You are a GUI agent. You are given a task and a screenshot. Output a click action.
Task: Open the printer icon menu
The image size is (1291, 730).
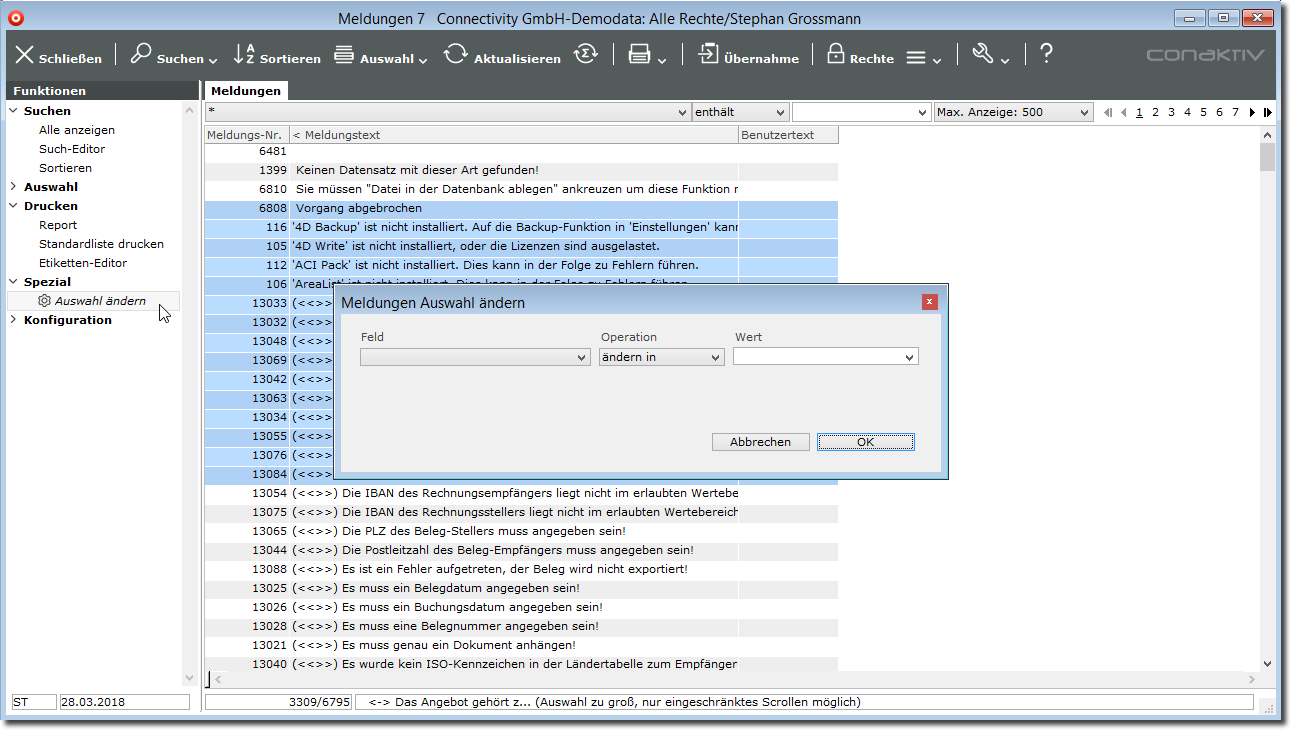point(640,55)
